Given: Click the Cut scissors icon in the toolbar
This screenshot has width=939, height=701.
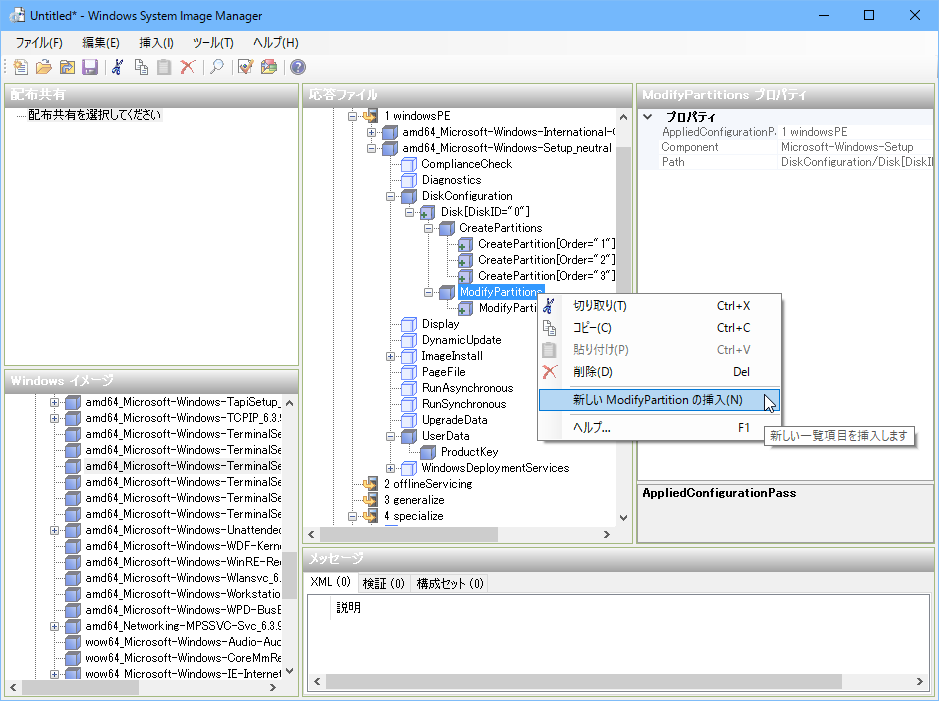Looking at the screenshot, I should click(118, 67).
